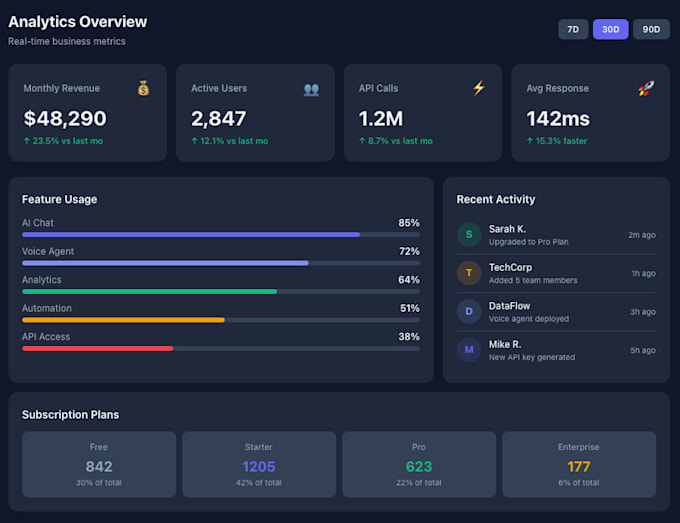The width and height of the screenshot is (680, 523).
Task: Click the Voice Agent usage bar
Action: (221, 263)
